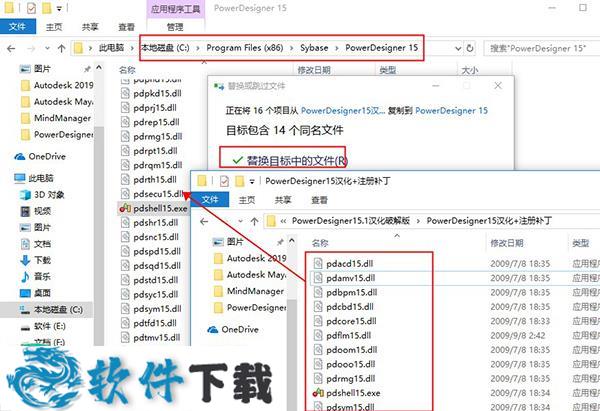Open the 音乐 music folder in the sidebar
Viewport: 600px width, 411px height.
[42, 277]
